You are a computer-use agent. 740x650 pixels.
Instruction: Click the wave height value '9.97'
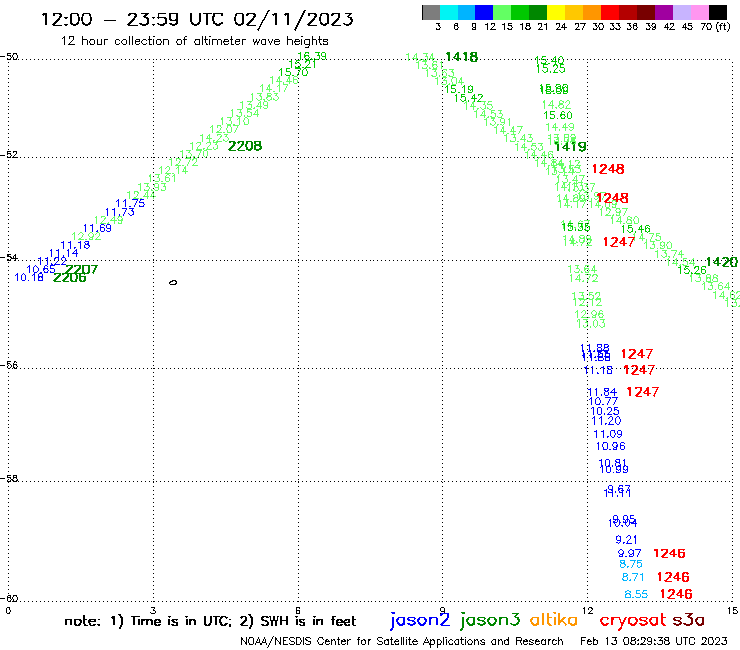pyautogui.click(x=630, y=553)
